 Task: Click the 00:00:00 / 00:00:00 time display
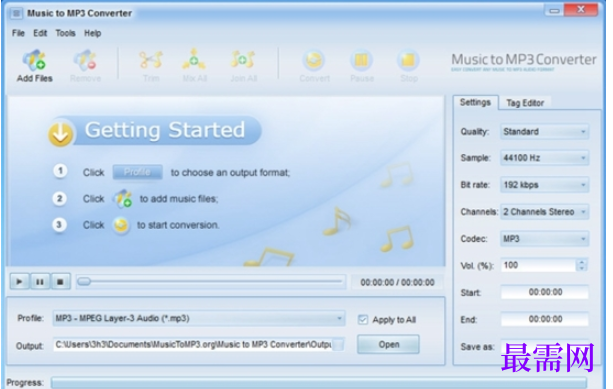[397, 282]
